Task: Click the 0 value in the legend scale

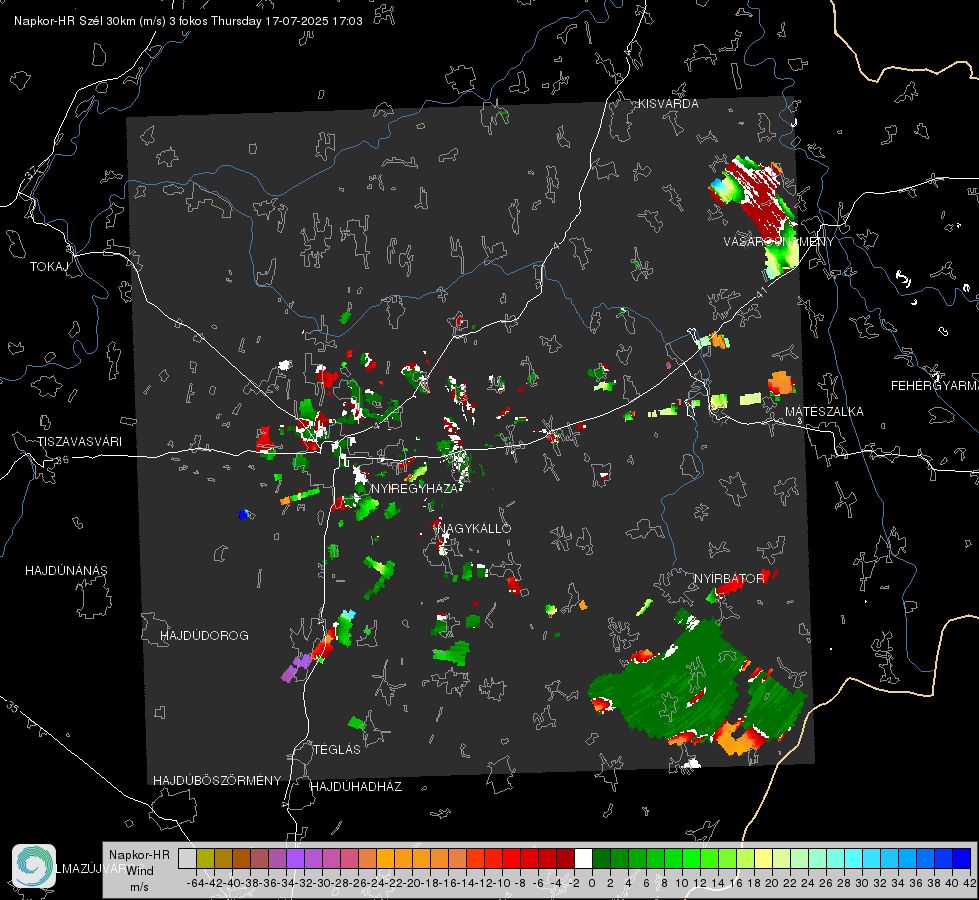Action: [592, 883]
